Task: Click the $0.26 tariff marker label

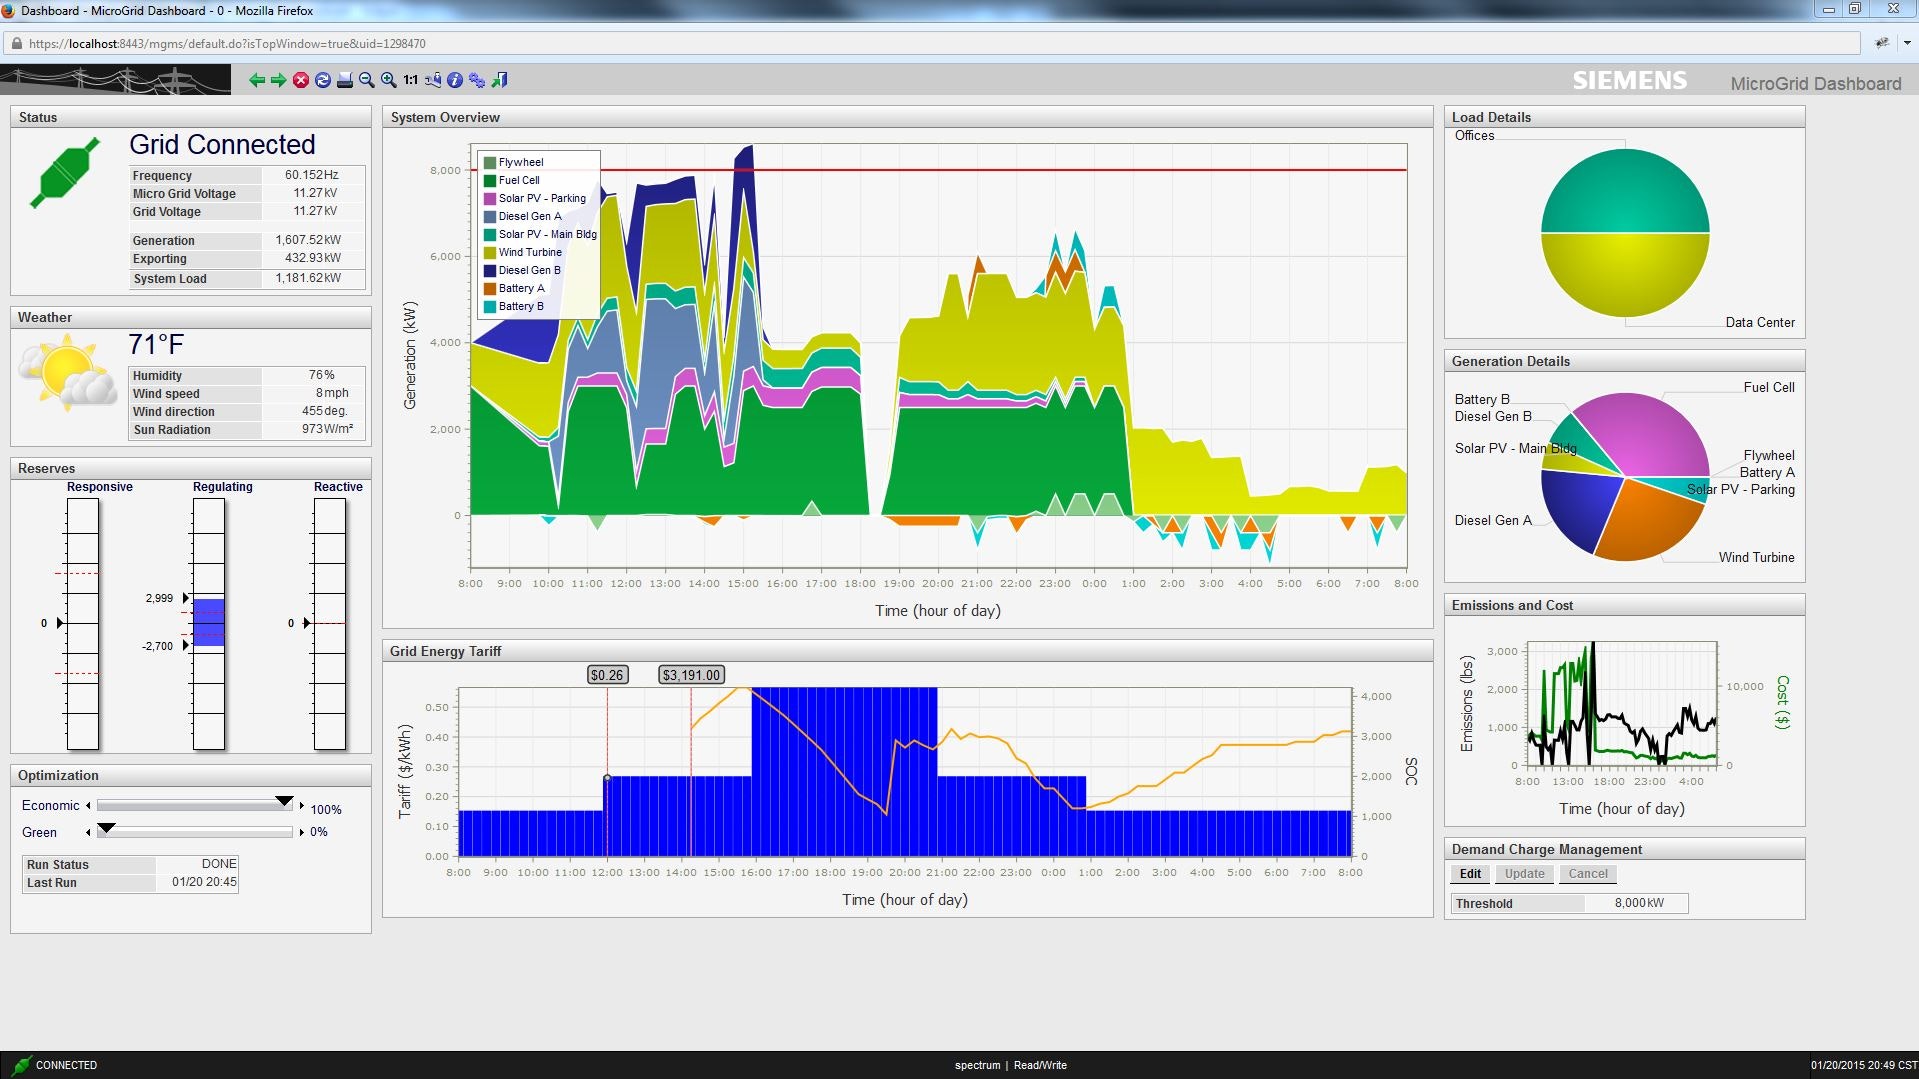Action: coord(607,675)
